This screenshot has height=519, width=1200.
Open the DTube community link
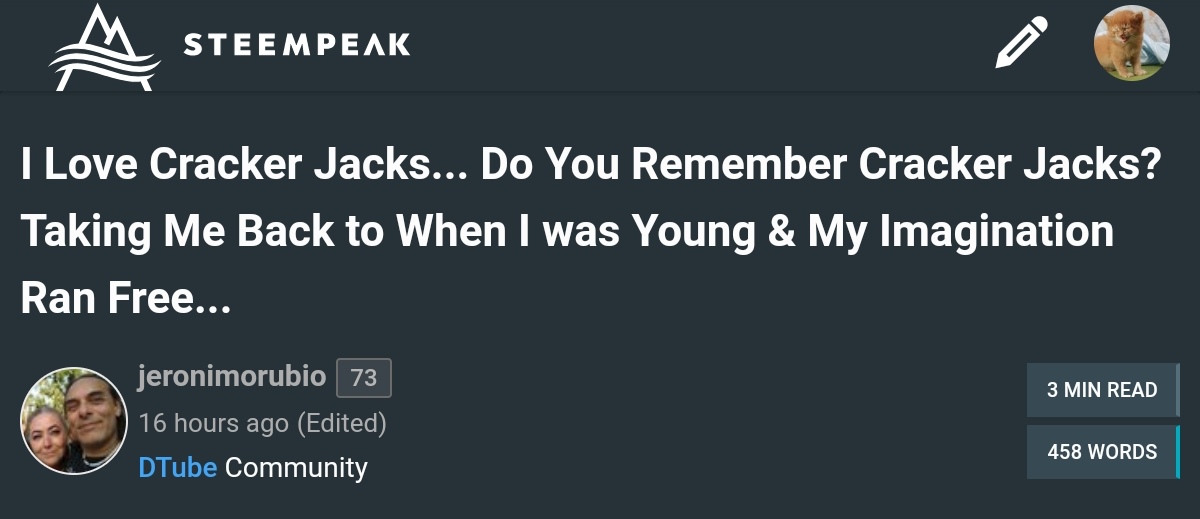tap(177, 467)
